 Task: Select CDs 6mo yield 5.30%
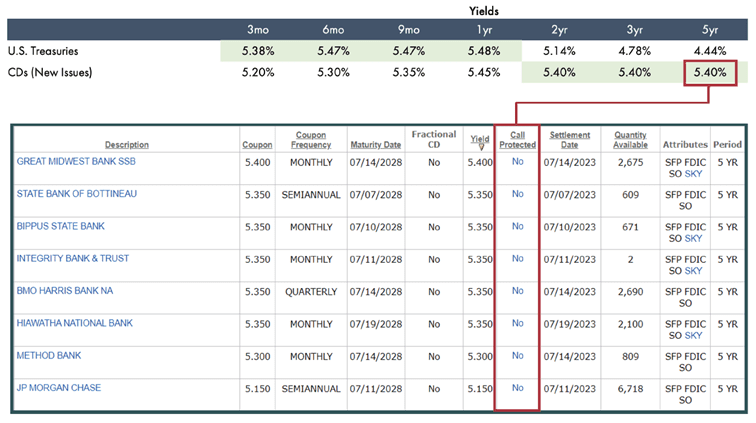click(333, 73)
